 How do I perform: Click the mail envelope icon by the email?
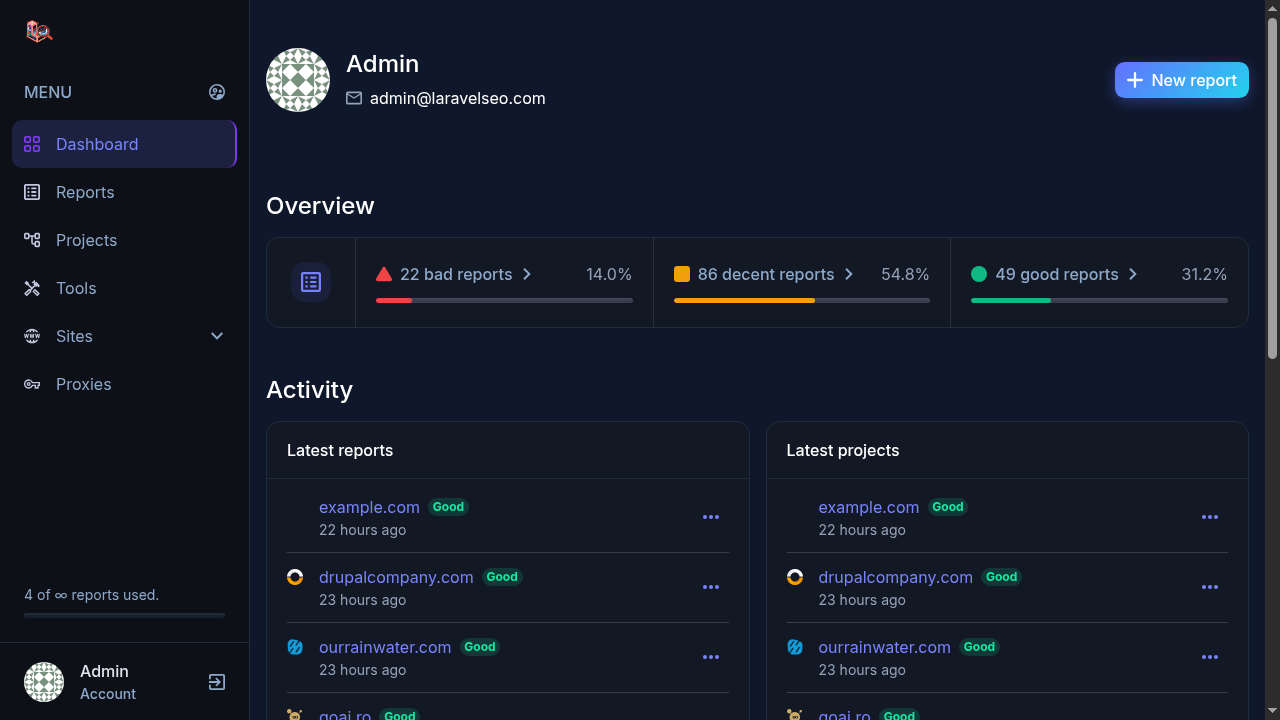tap(354, 98)
